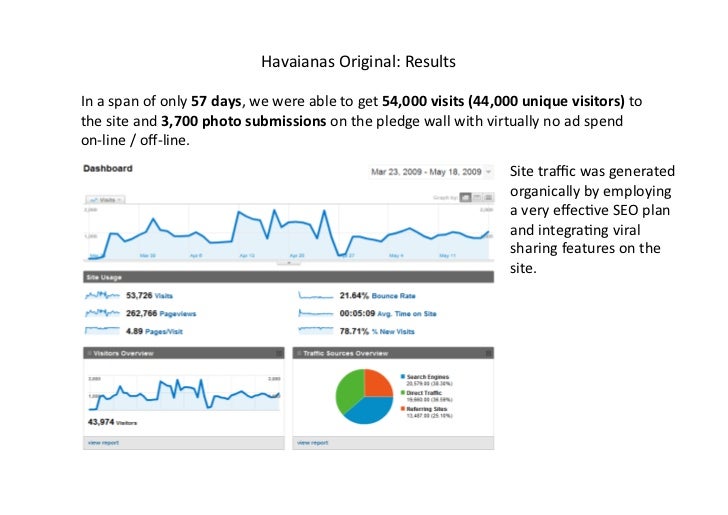The height and width of the screenshot is (515, 728).
Task: Open the % New Visits link
Action: 393,332
